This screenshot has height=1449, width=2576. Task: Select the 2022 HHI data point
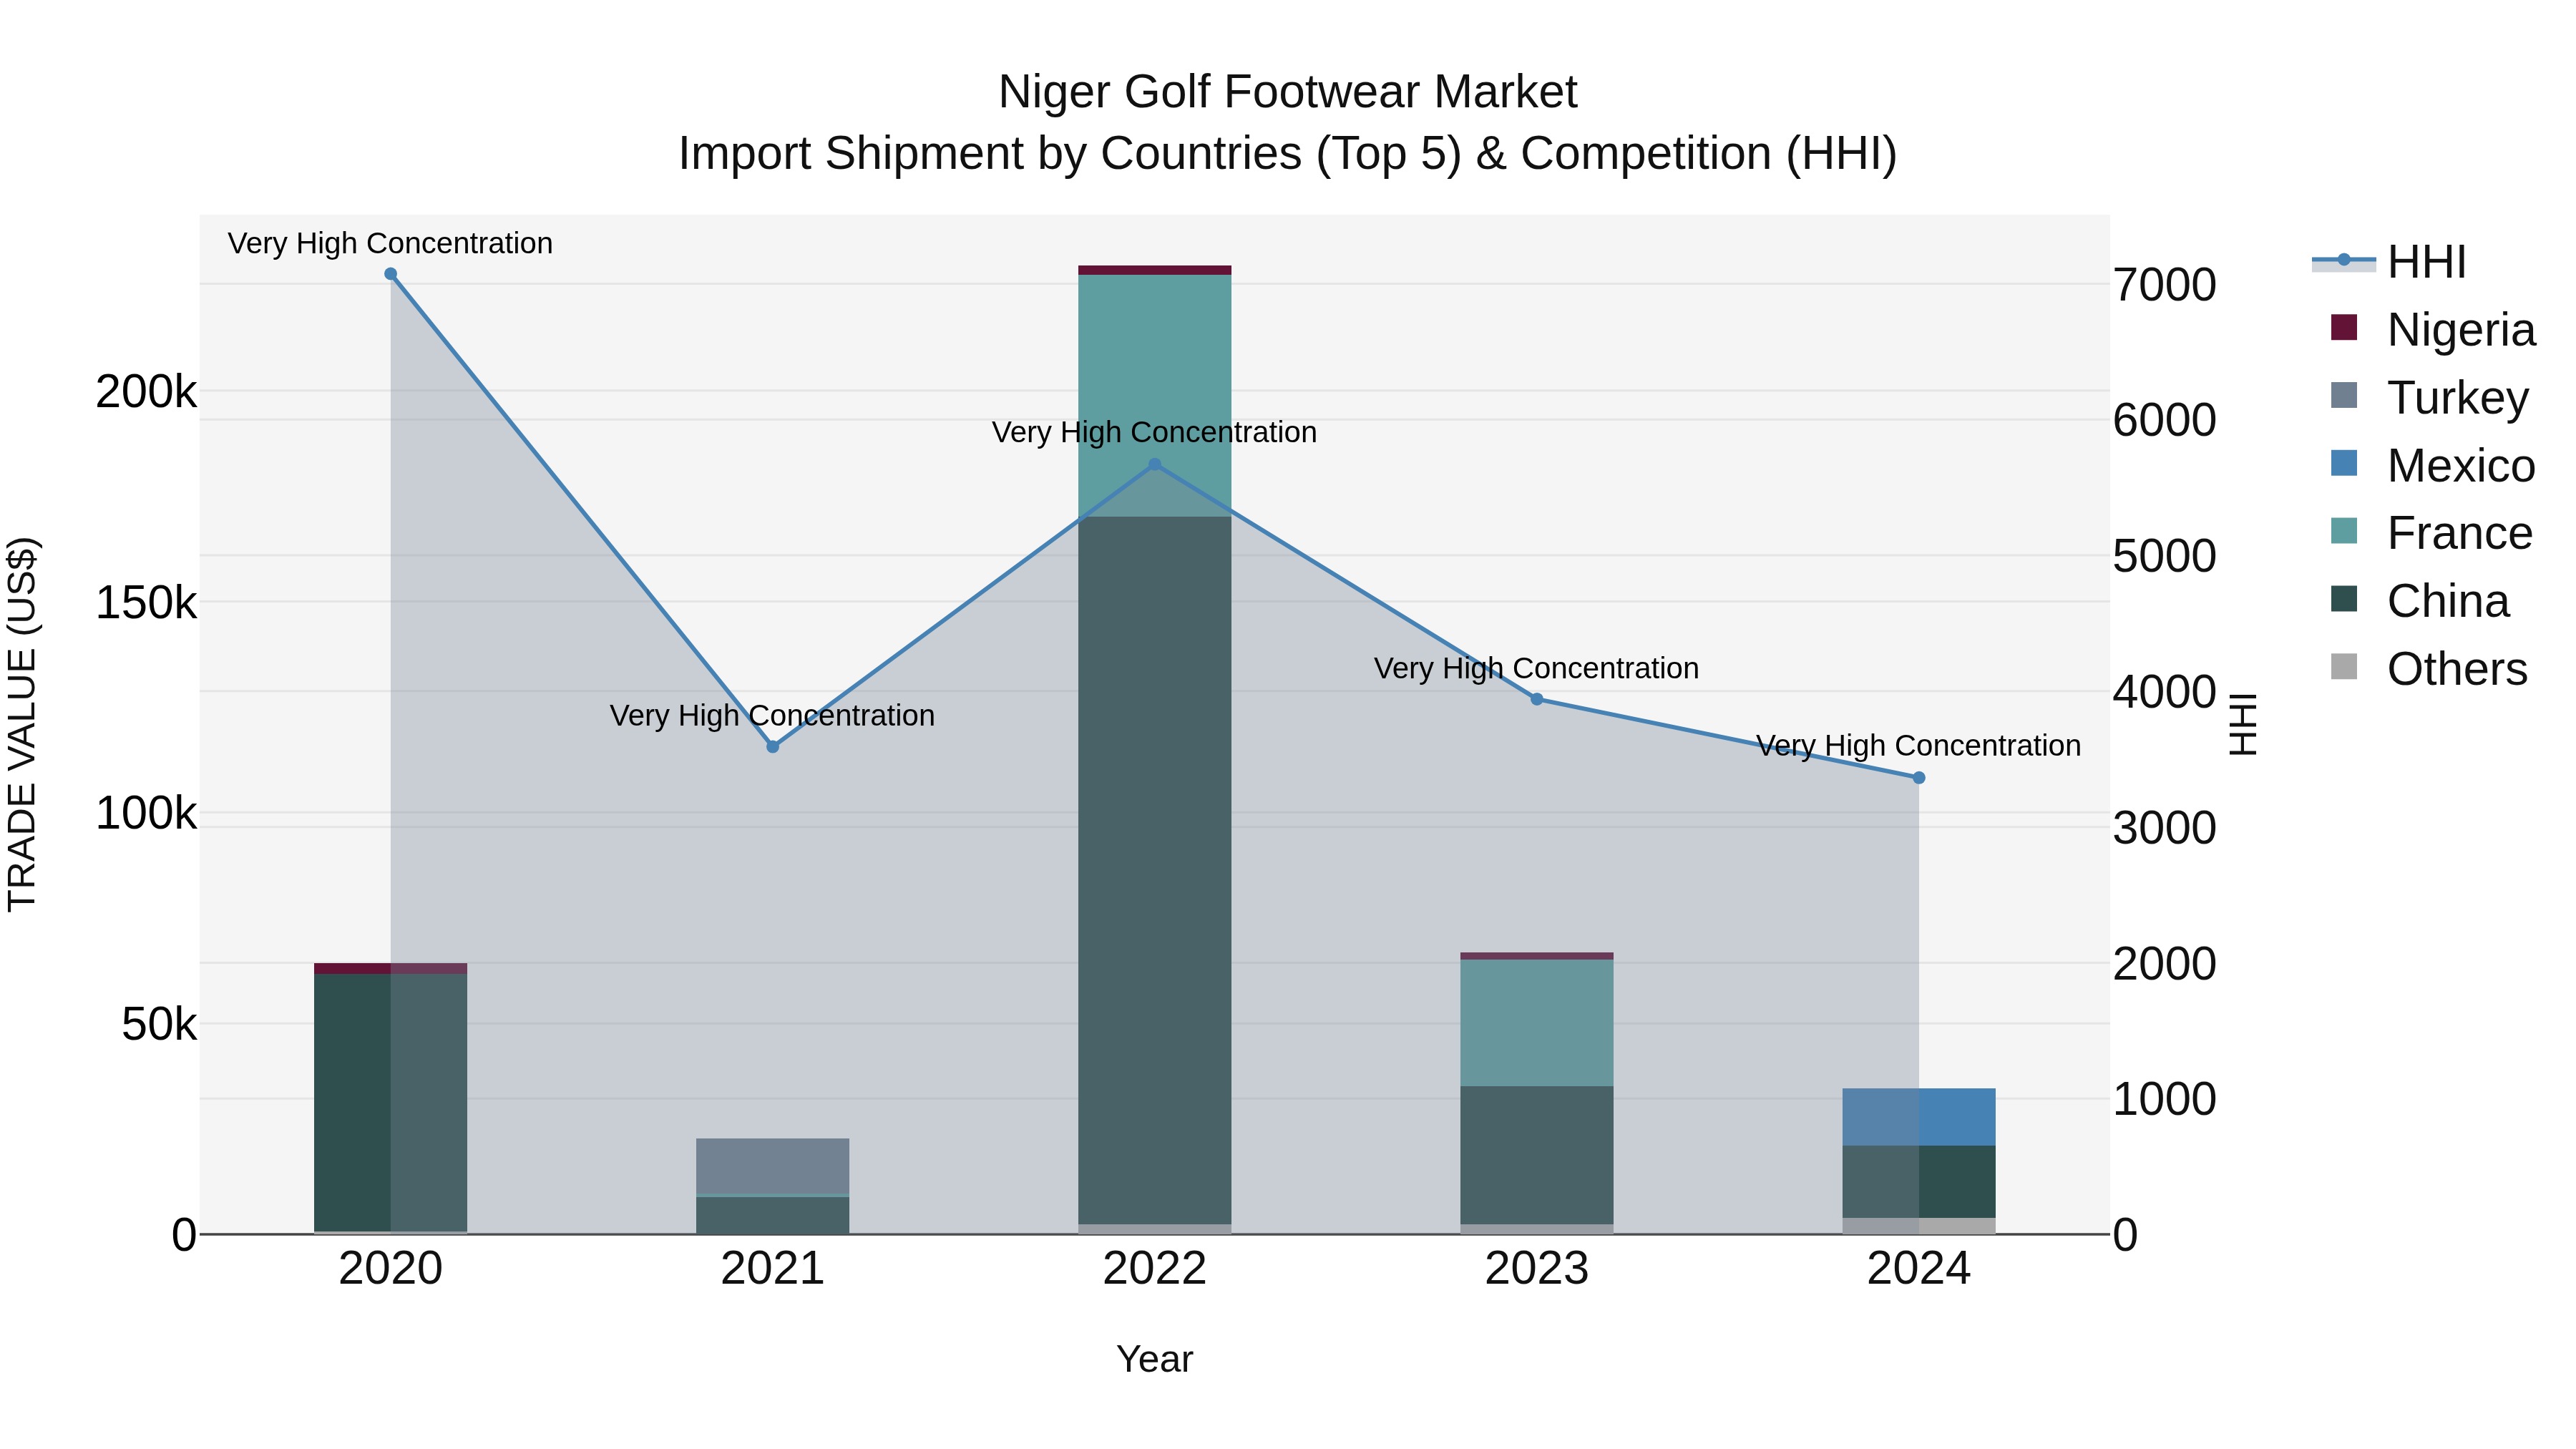1155,465
